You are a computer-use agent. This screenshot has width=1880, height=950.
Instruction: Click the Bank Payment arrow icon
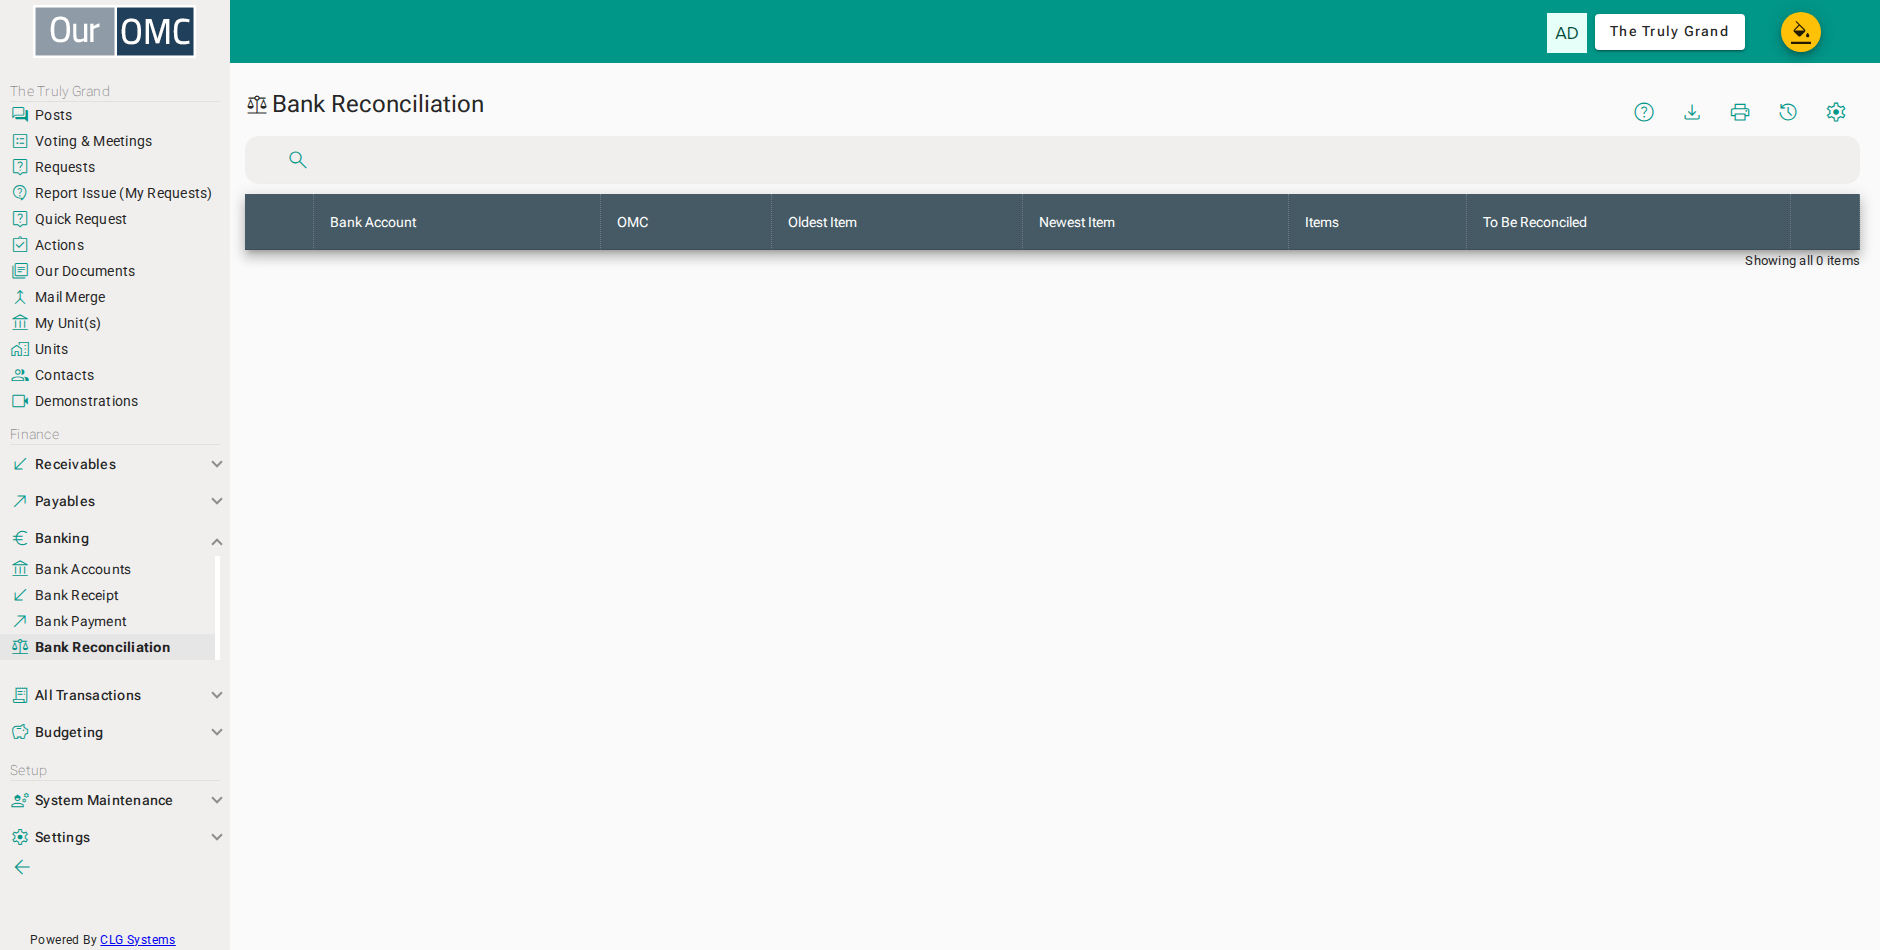click(20, 621)
